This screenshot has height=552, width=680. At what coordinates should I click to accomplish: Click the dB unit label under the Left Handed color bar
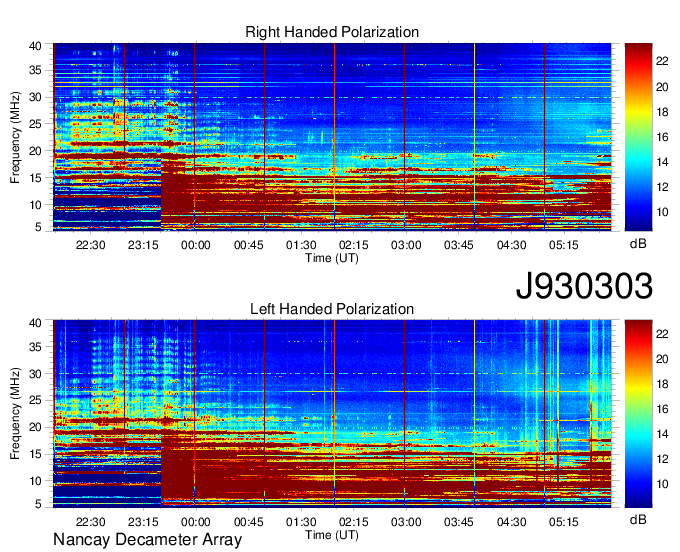pyautogui.click(x=638, y=519)
